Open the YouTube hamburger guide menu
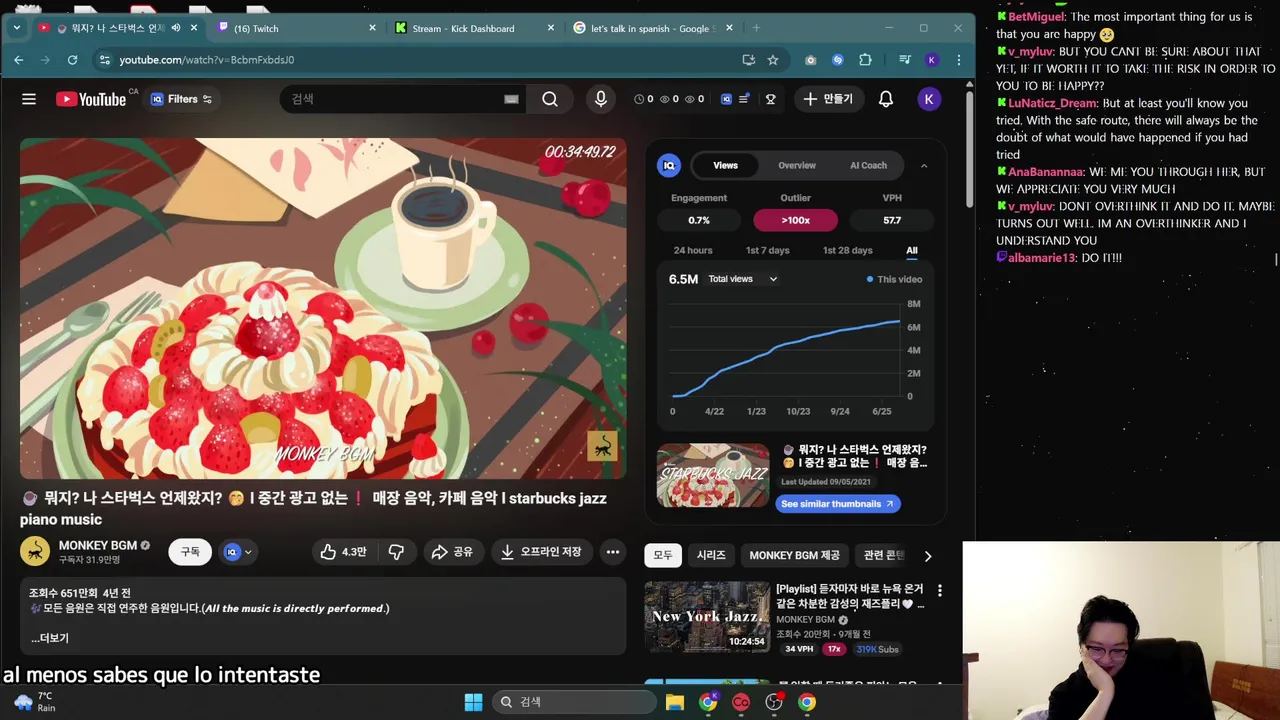Screen dimensions: 1280x720 pyautogui.click(x=29, y=99)
